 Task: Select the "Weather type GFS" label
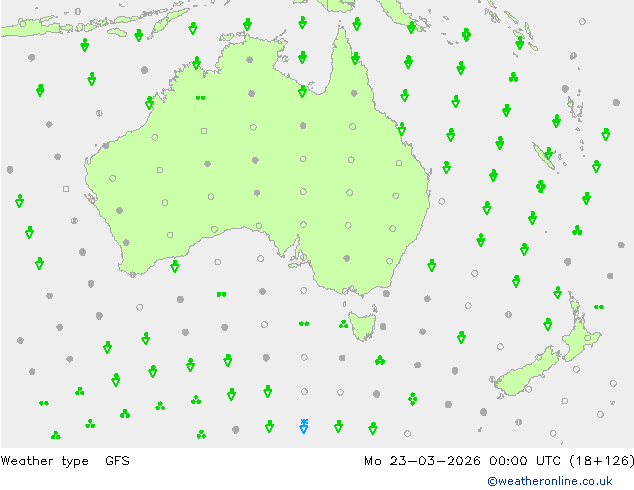point(65,460)
